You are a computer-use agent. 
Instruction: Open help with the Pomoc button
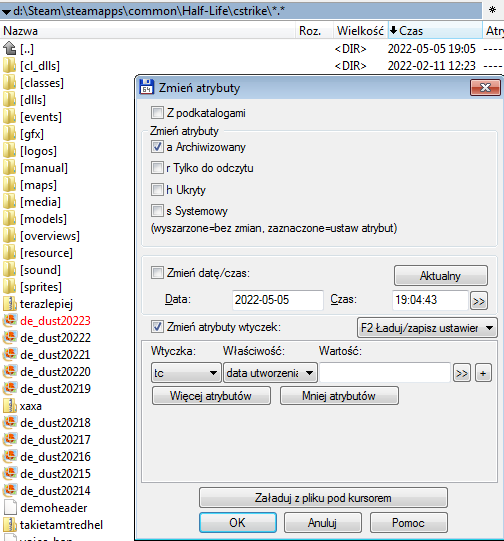click(x=408, y=522)
